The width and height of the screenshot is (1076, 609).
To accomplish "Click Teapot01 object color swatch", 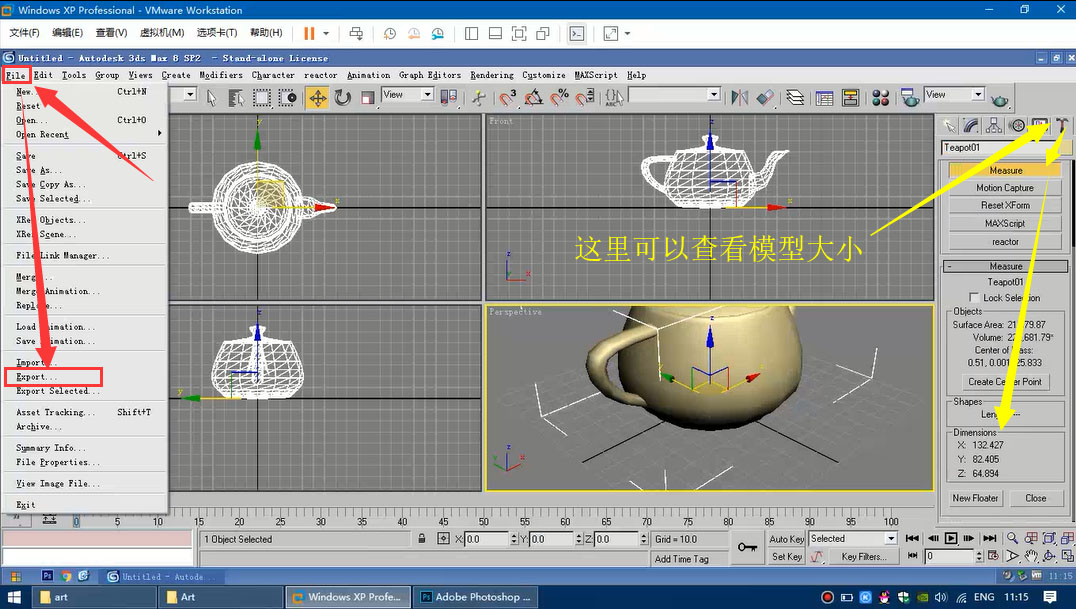I will pyautogui.click(x=1066, y=148).
